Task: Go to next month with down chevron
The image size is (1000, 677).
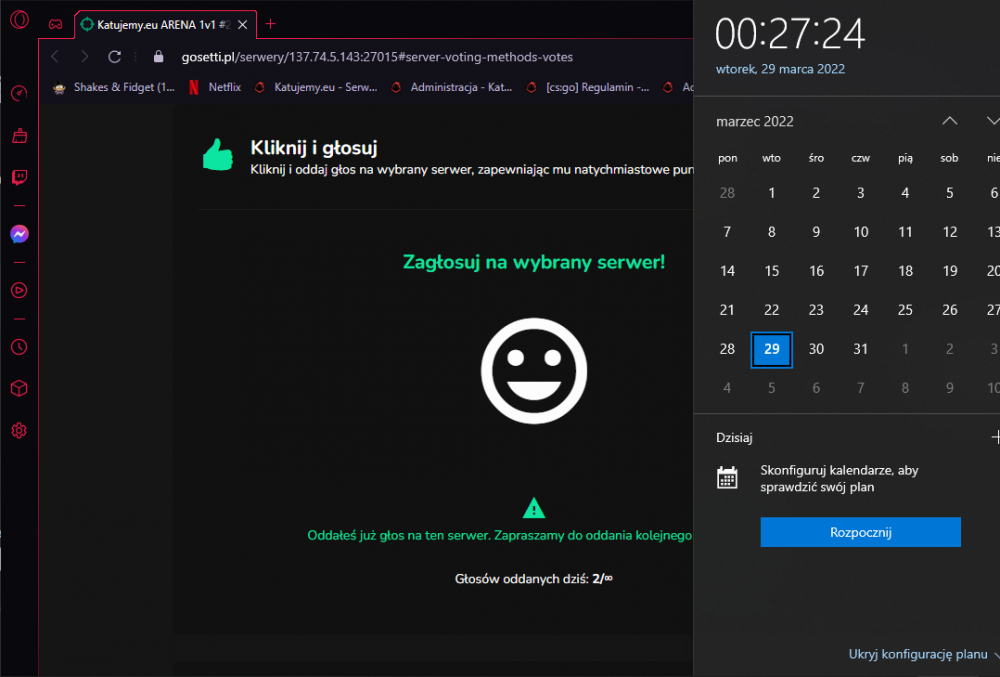Action: coord(992,120)
